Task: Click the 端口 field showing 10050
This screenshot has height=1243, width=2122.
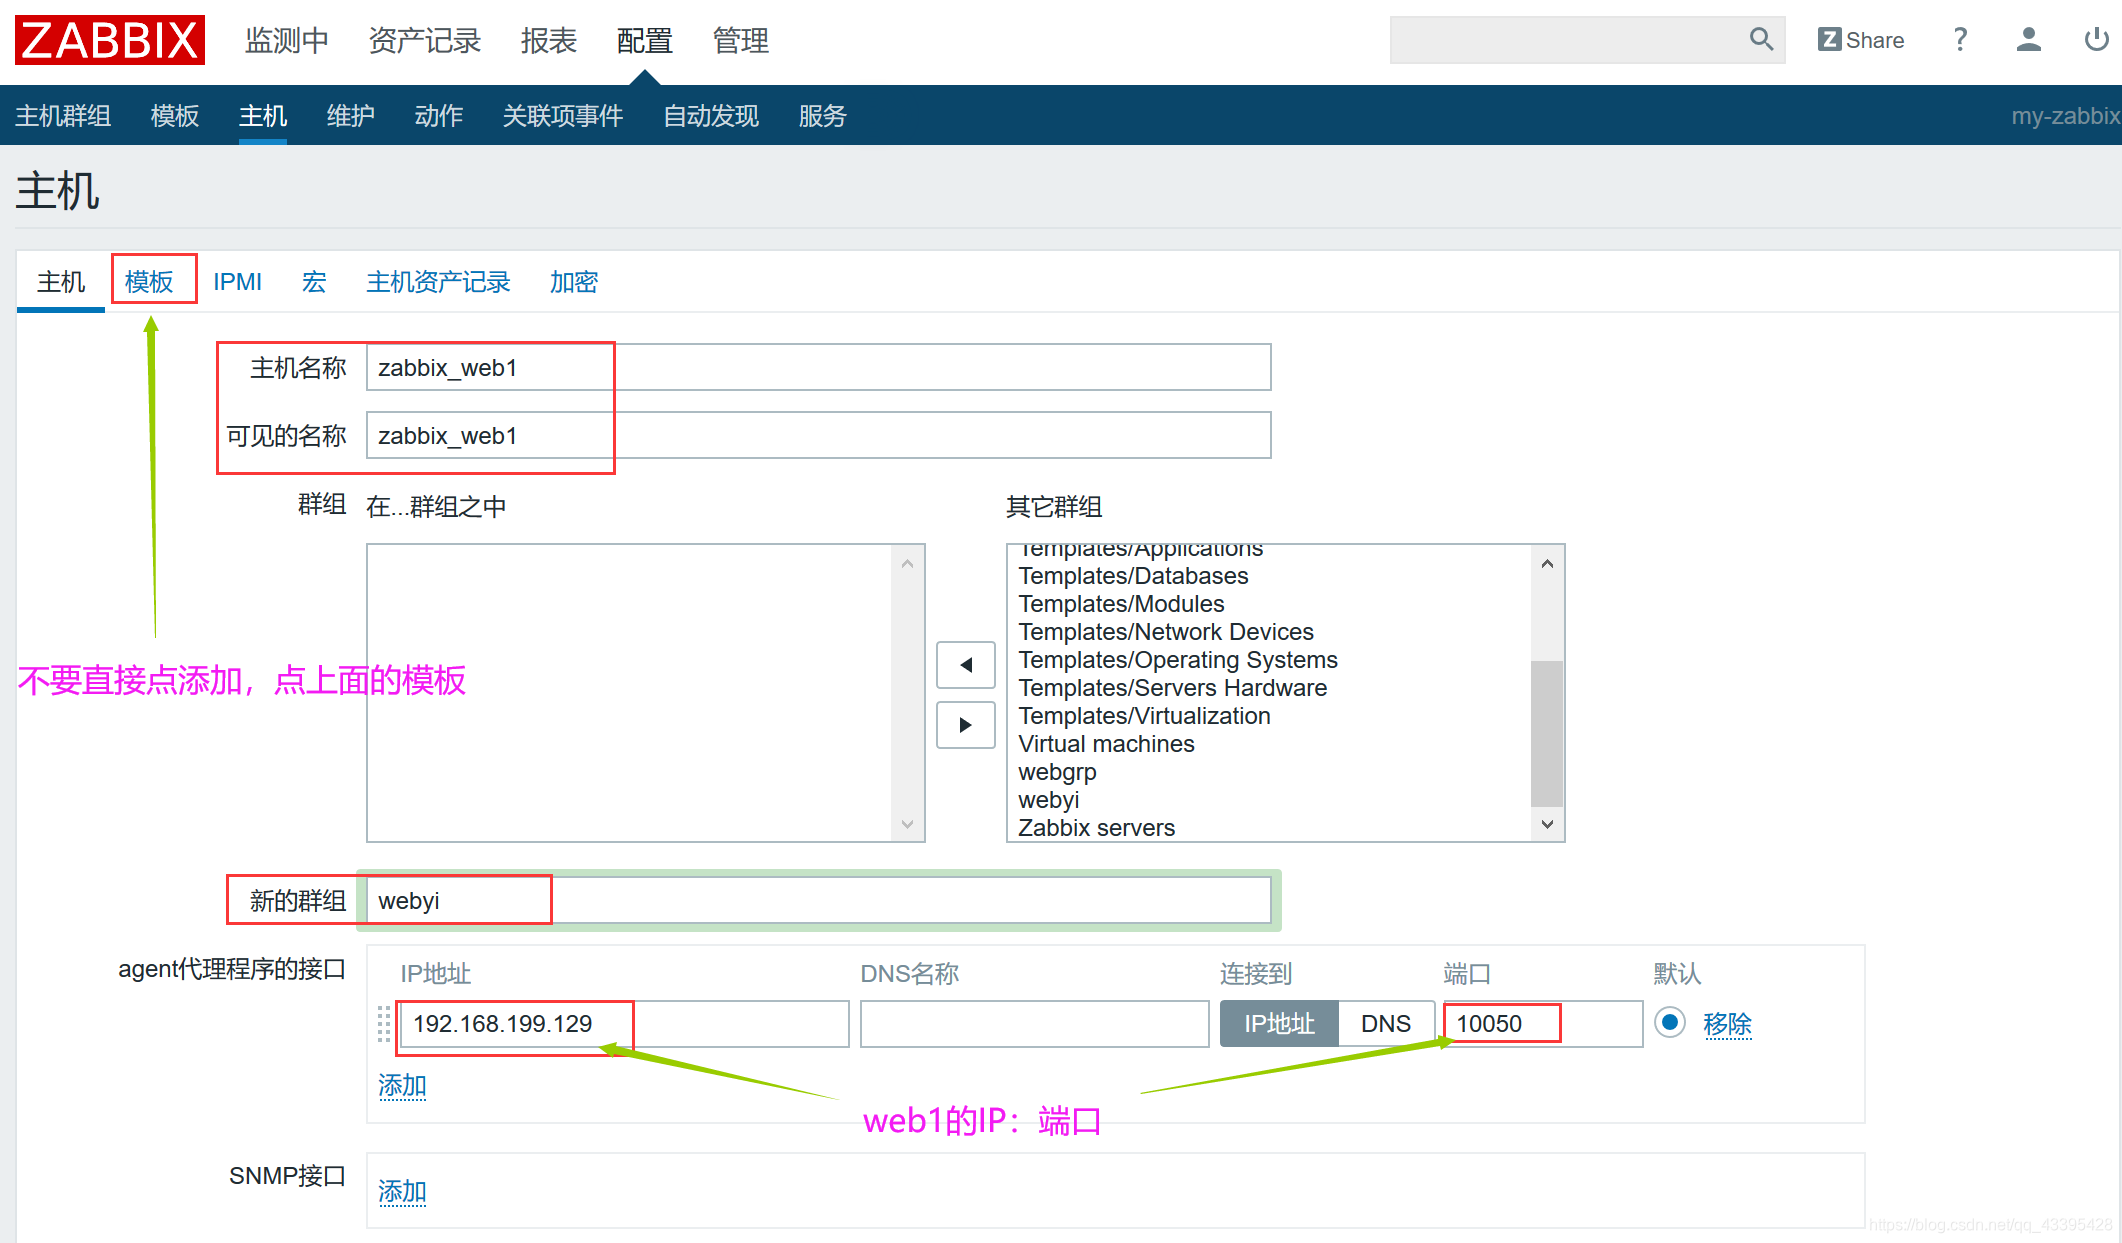Action: [x=1543, y=1024]
